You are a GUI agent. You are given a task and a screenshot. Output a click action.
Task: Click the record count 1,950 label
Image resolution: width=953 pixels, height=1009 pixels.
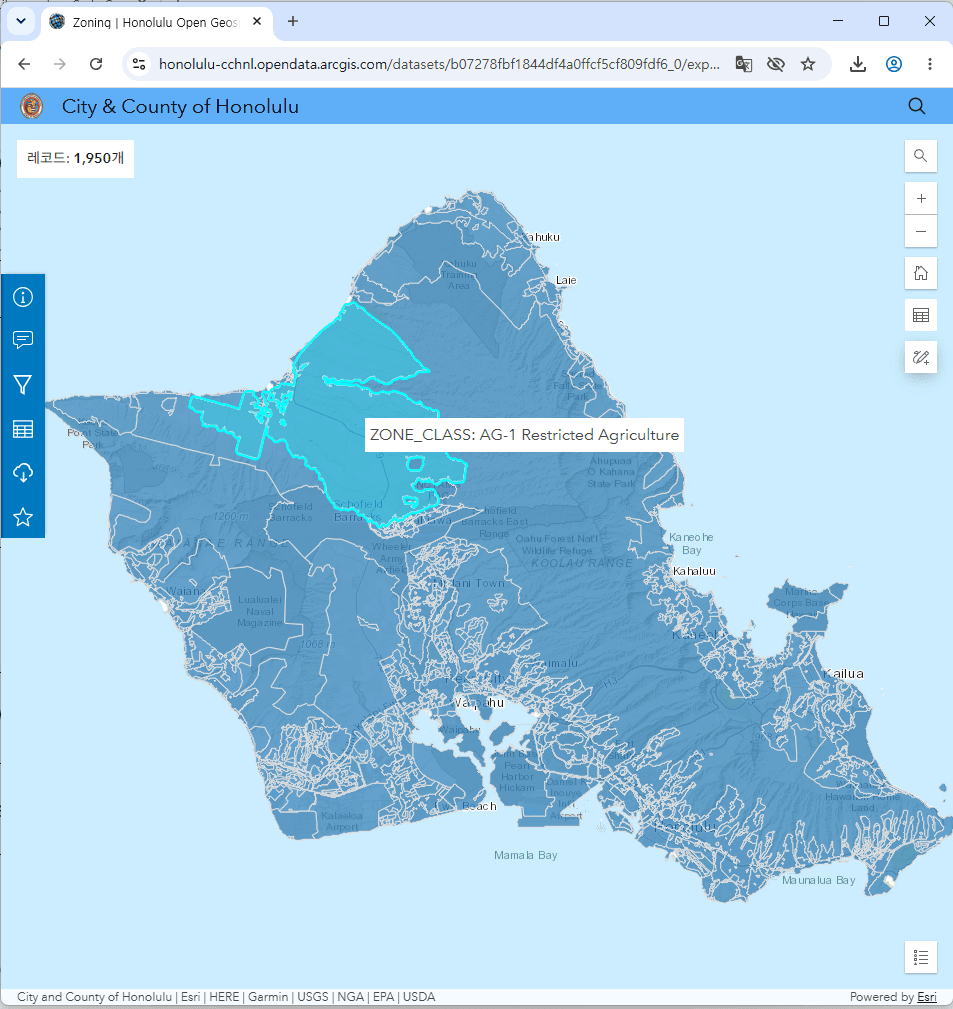coord(75,158)
